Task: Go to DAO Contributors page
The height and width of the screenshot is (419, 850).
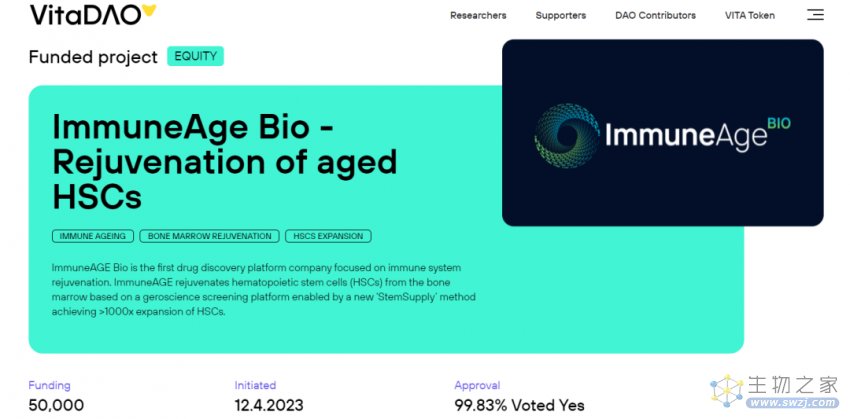Action: point(655,15)
